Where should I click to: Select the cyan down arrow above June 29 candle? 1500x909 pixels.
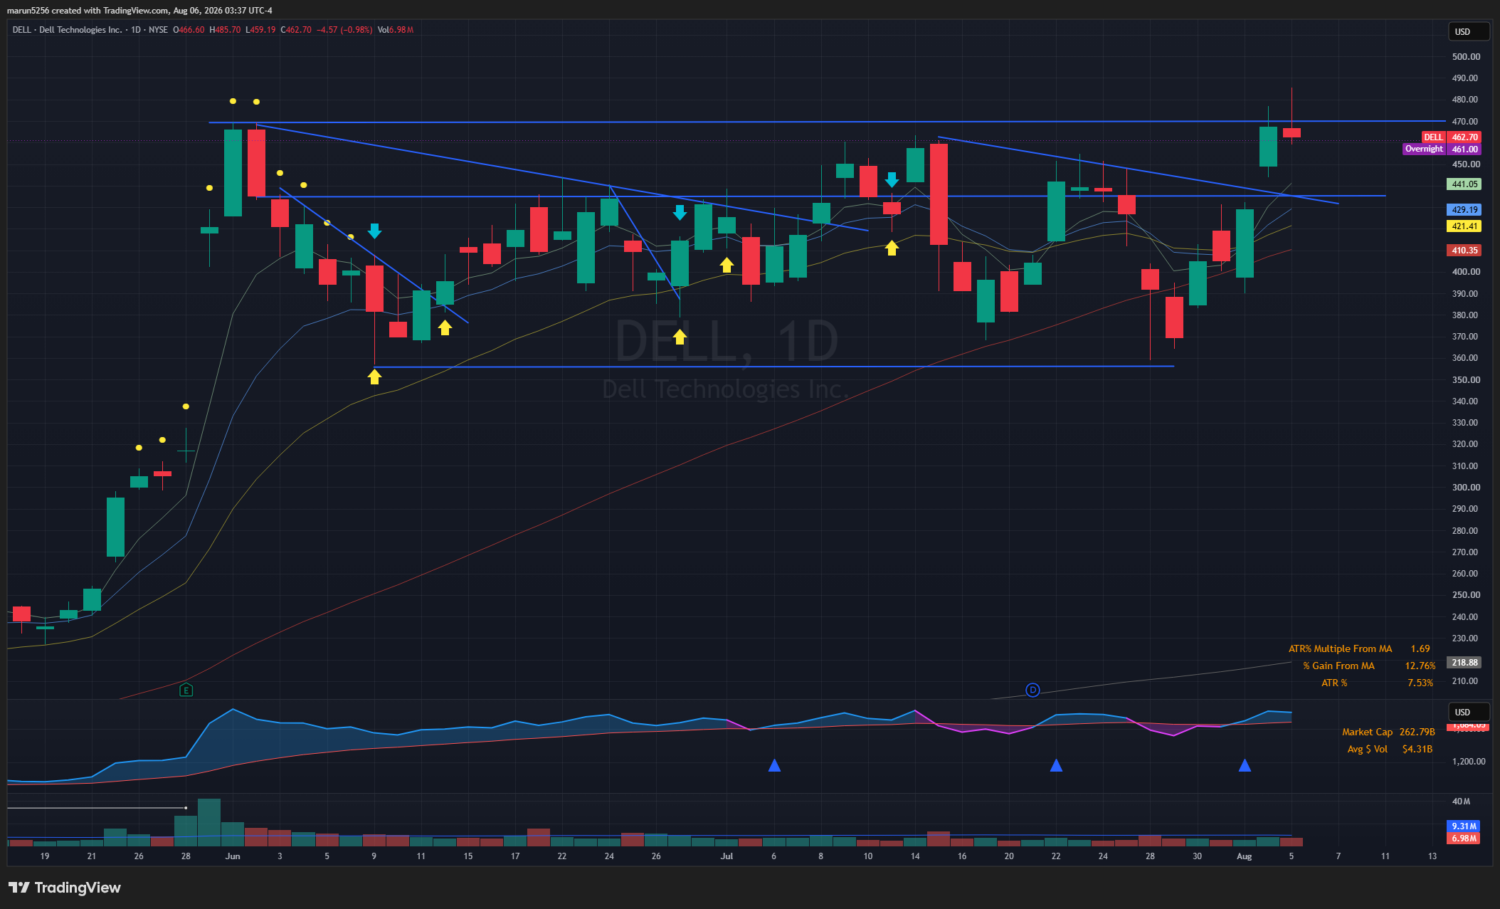click(680, 212)
